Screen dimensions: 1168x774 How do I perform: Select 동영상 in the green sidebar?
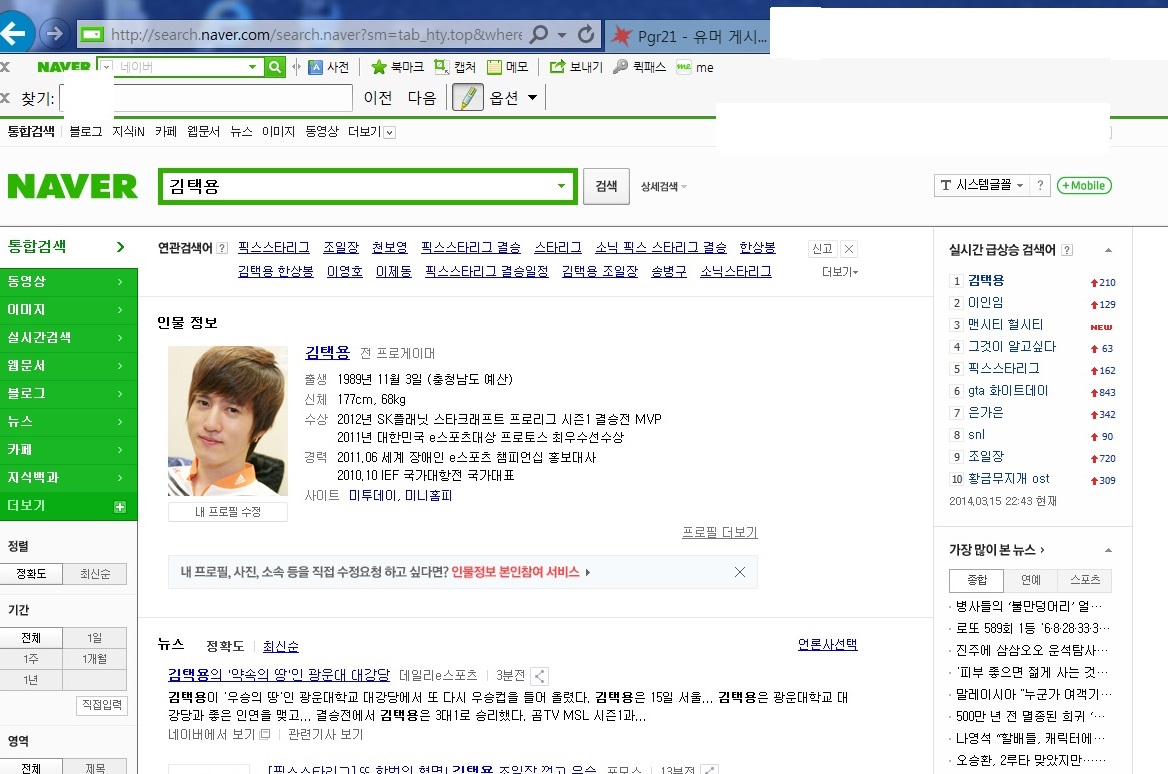coord(69,282)
